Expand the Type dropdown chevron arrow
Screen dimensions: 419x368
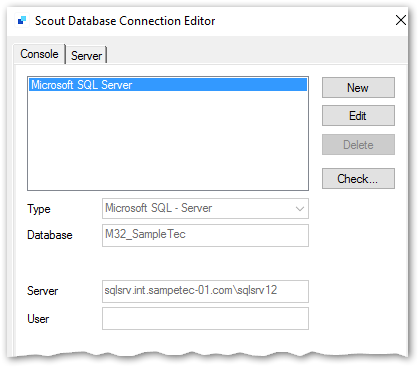(x=300, y=209)
